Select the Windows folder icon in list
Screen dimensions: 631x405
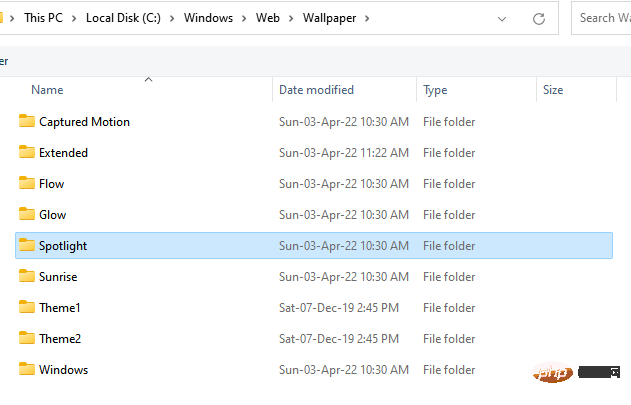[x=27, y=369]
